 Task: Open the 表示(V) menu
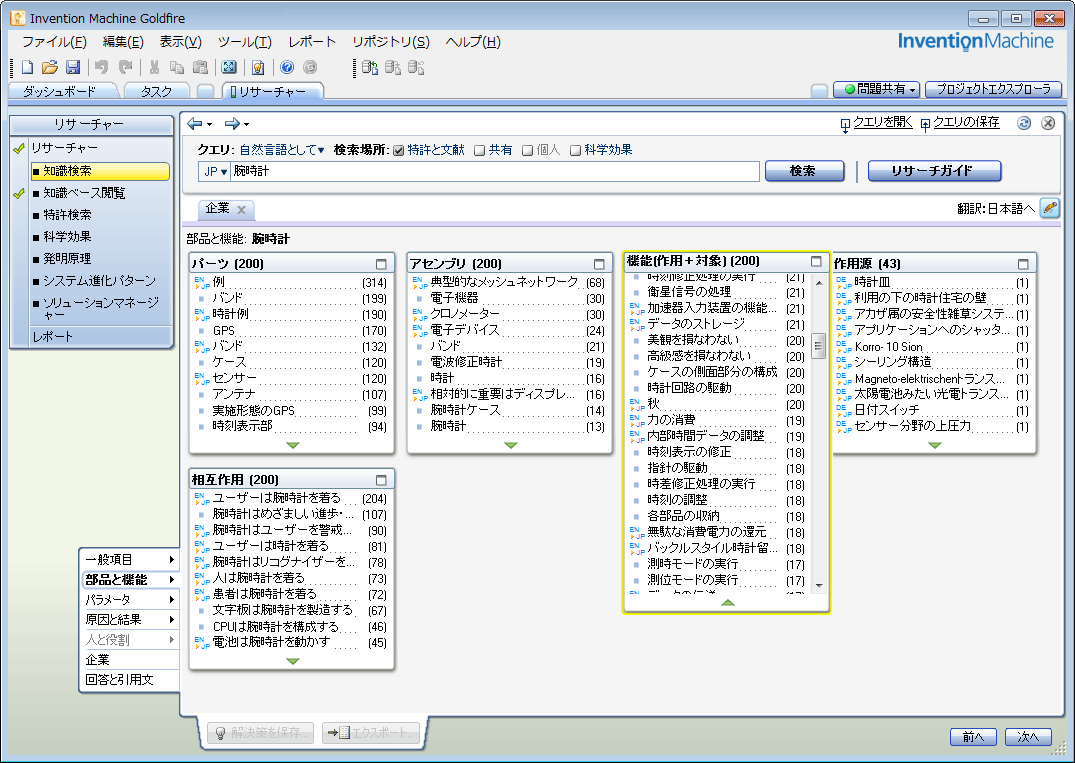180,42
